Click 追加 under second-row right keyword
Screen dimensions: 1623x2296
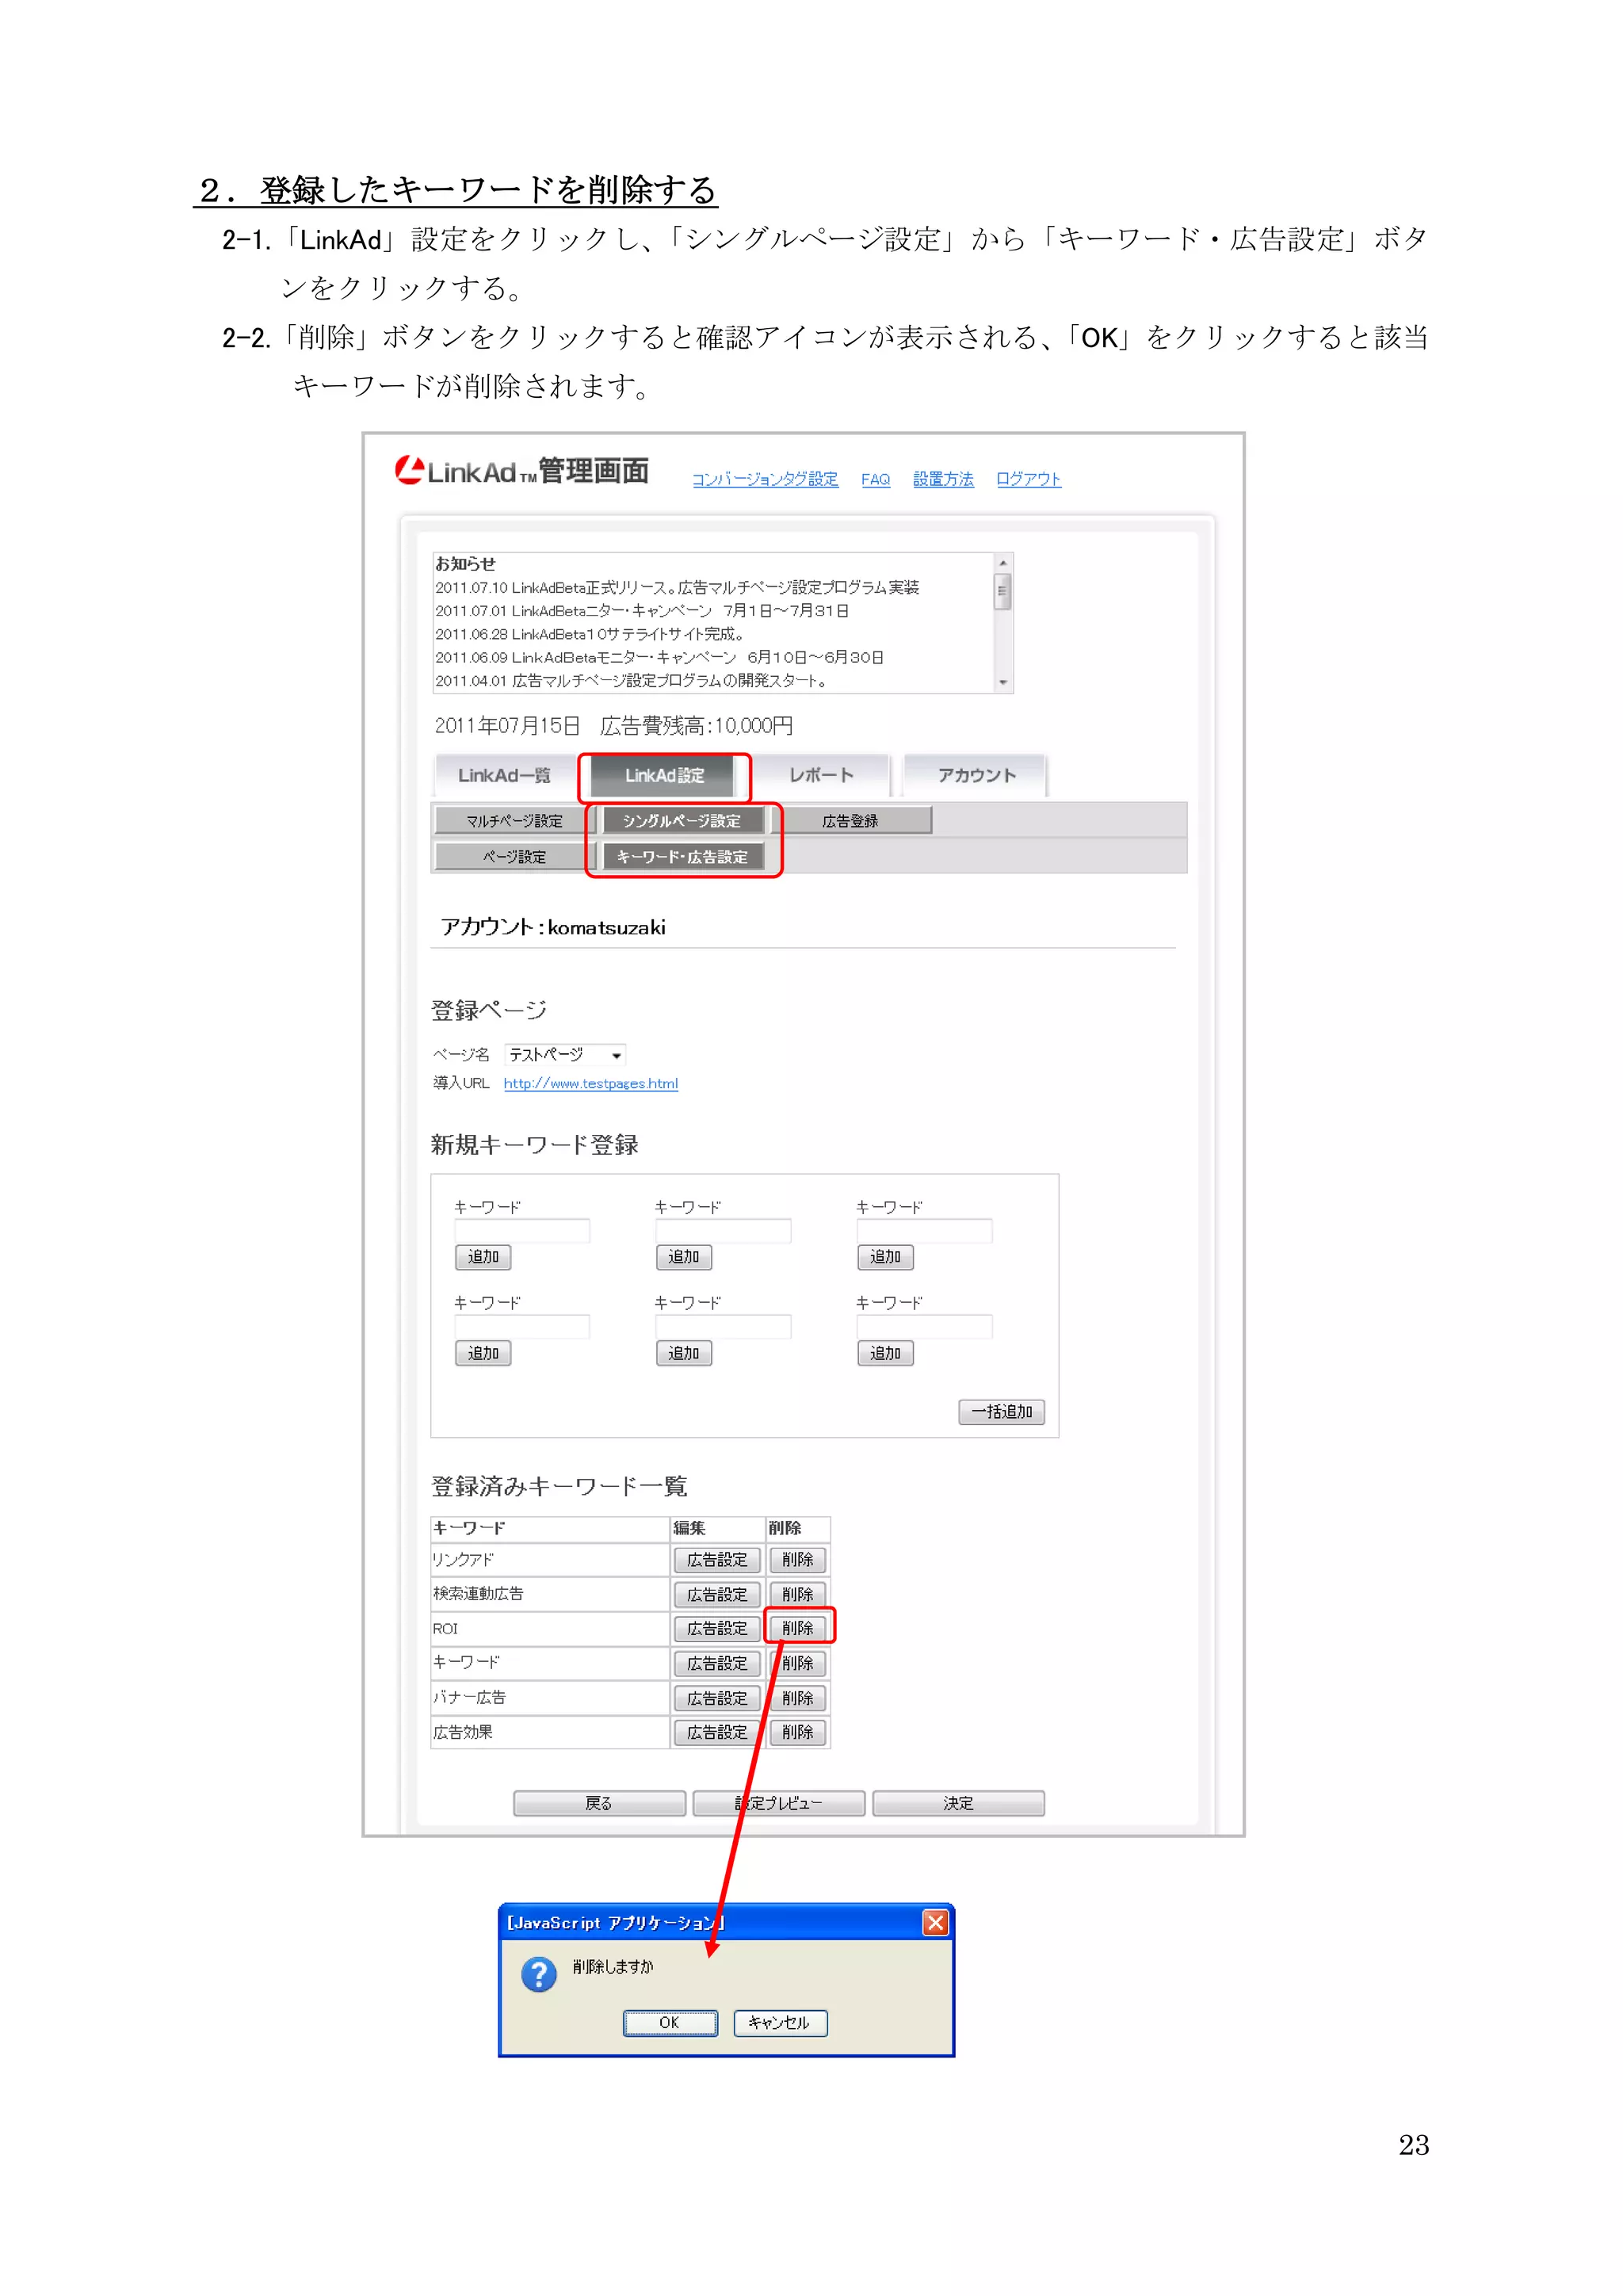[x=885, y=1353]
